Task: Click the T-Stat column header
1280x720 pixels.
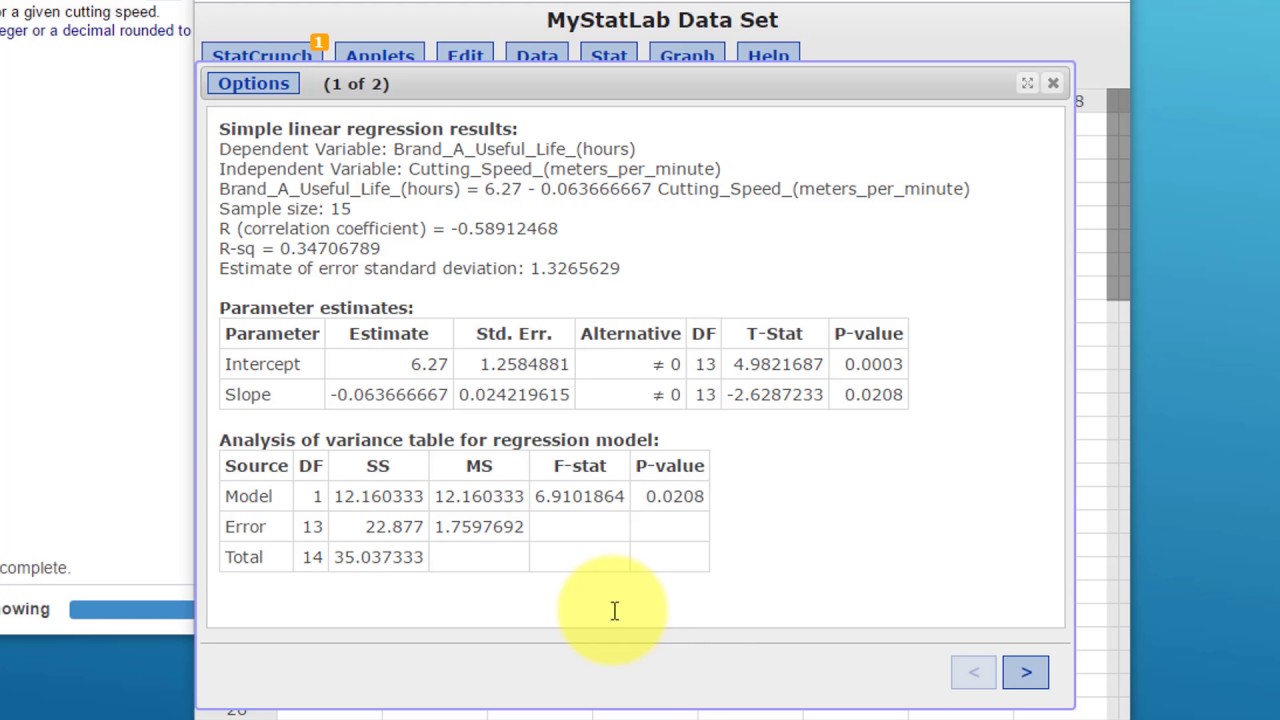Action: pos(774,334)
